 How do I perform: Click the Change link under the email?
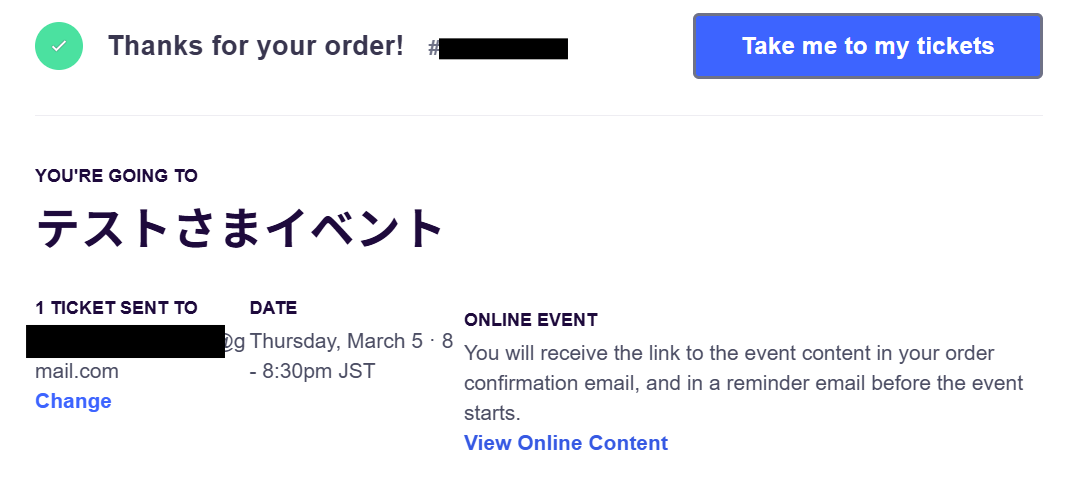73,401
